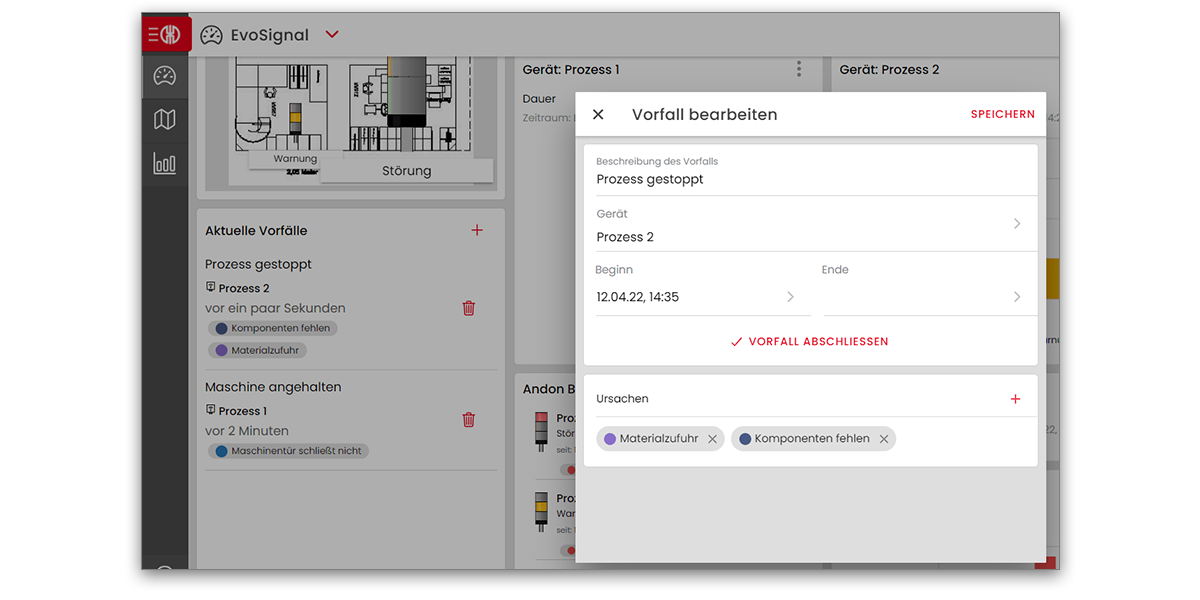Close the Vorfall bearbeiten dialog
This screenshot has height=600, width=1200.
pyautogui.click(x=598, y=115)
